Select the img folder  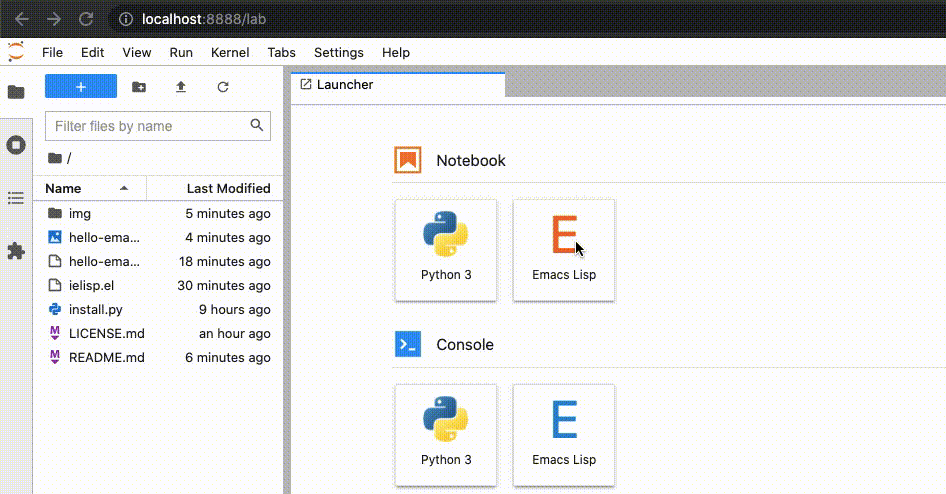158,214
